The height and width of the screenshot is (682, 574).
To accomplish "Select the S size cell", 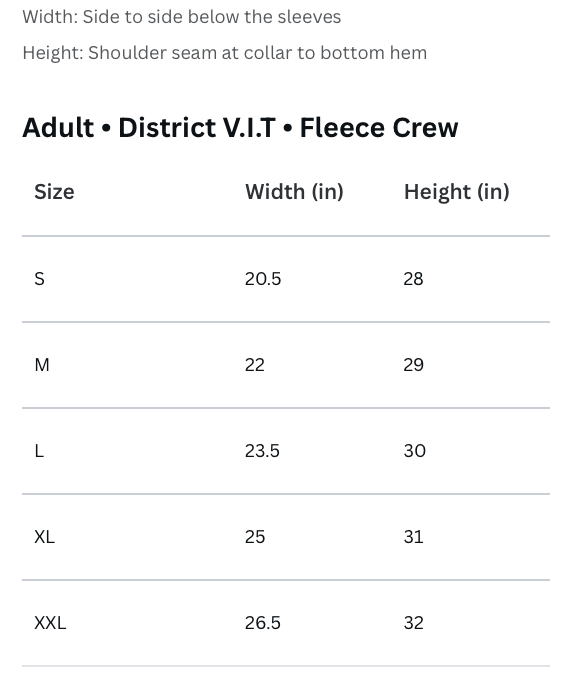I will click(40, 279).
